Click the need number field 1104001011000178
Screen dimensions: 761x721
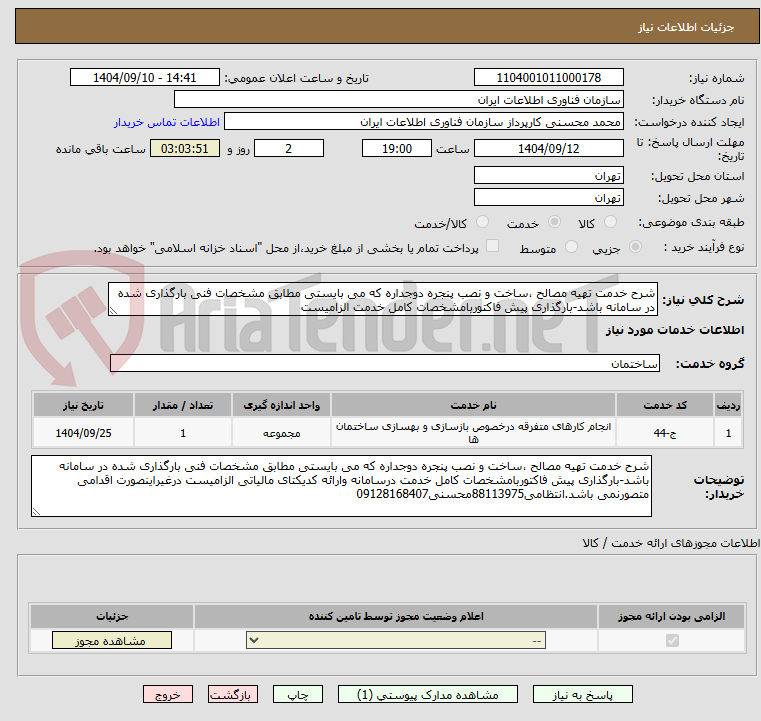[x=548, y=78]
